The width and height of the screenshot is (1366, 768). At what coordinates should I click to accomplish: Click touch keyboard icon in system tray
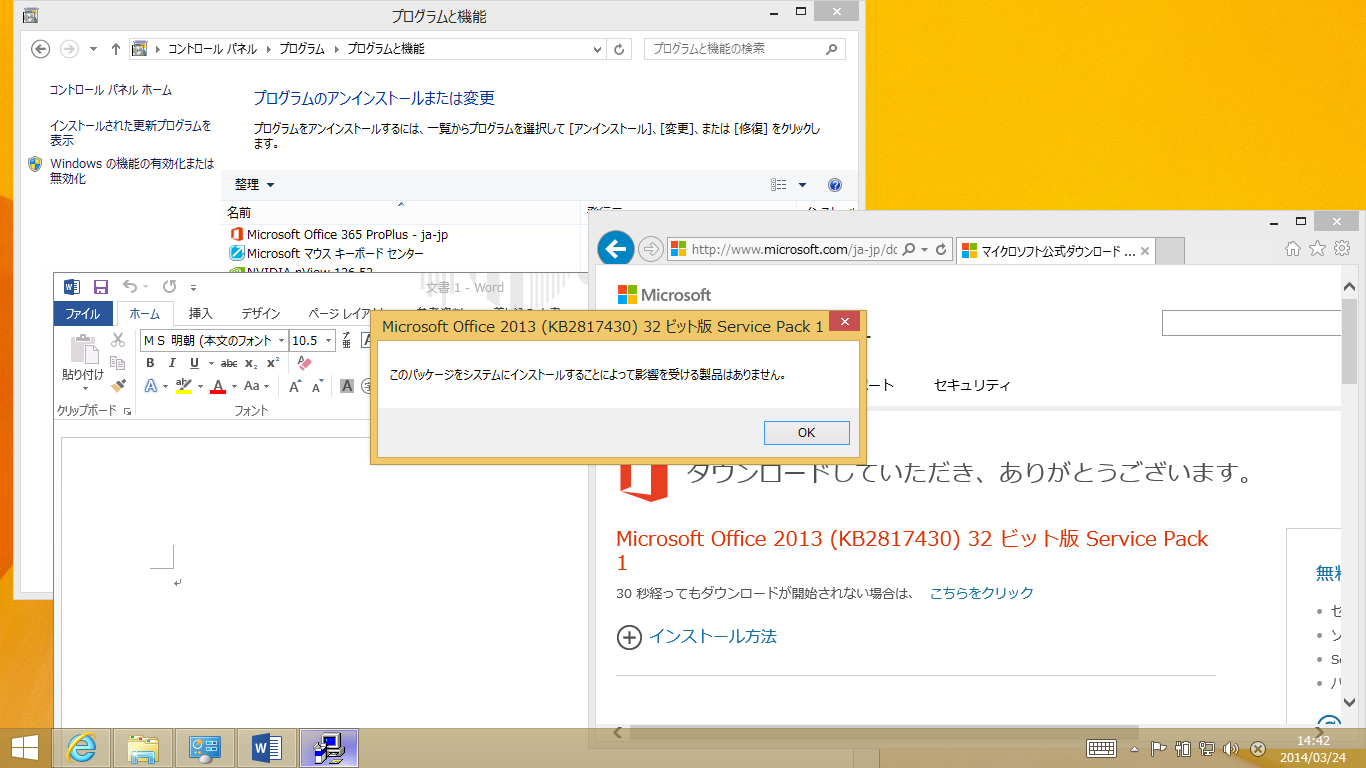point(1101,748)
